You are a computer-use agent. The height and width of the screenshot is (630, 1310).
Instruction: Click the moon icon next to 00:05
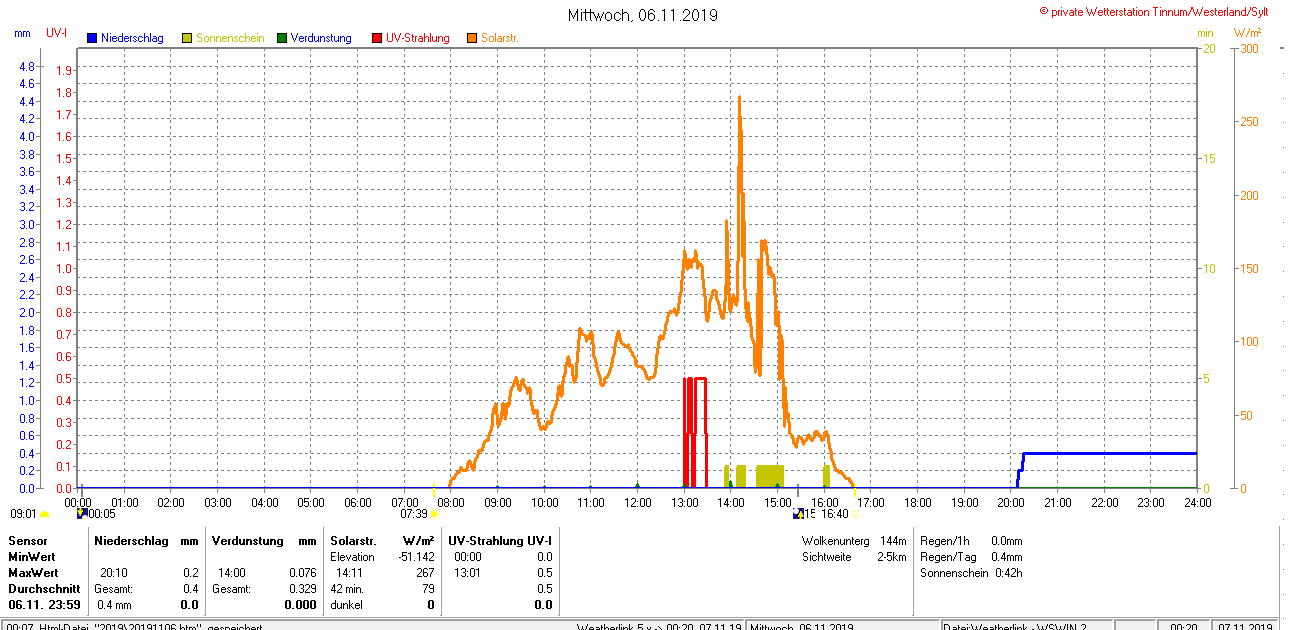click(82, 513)
